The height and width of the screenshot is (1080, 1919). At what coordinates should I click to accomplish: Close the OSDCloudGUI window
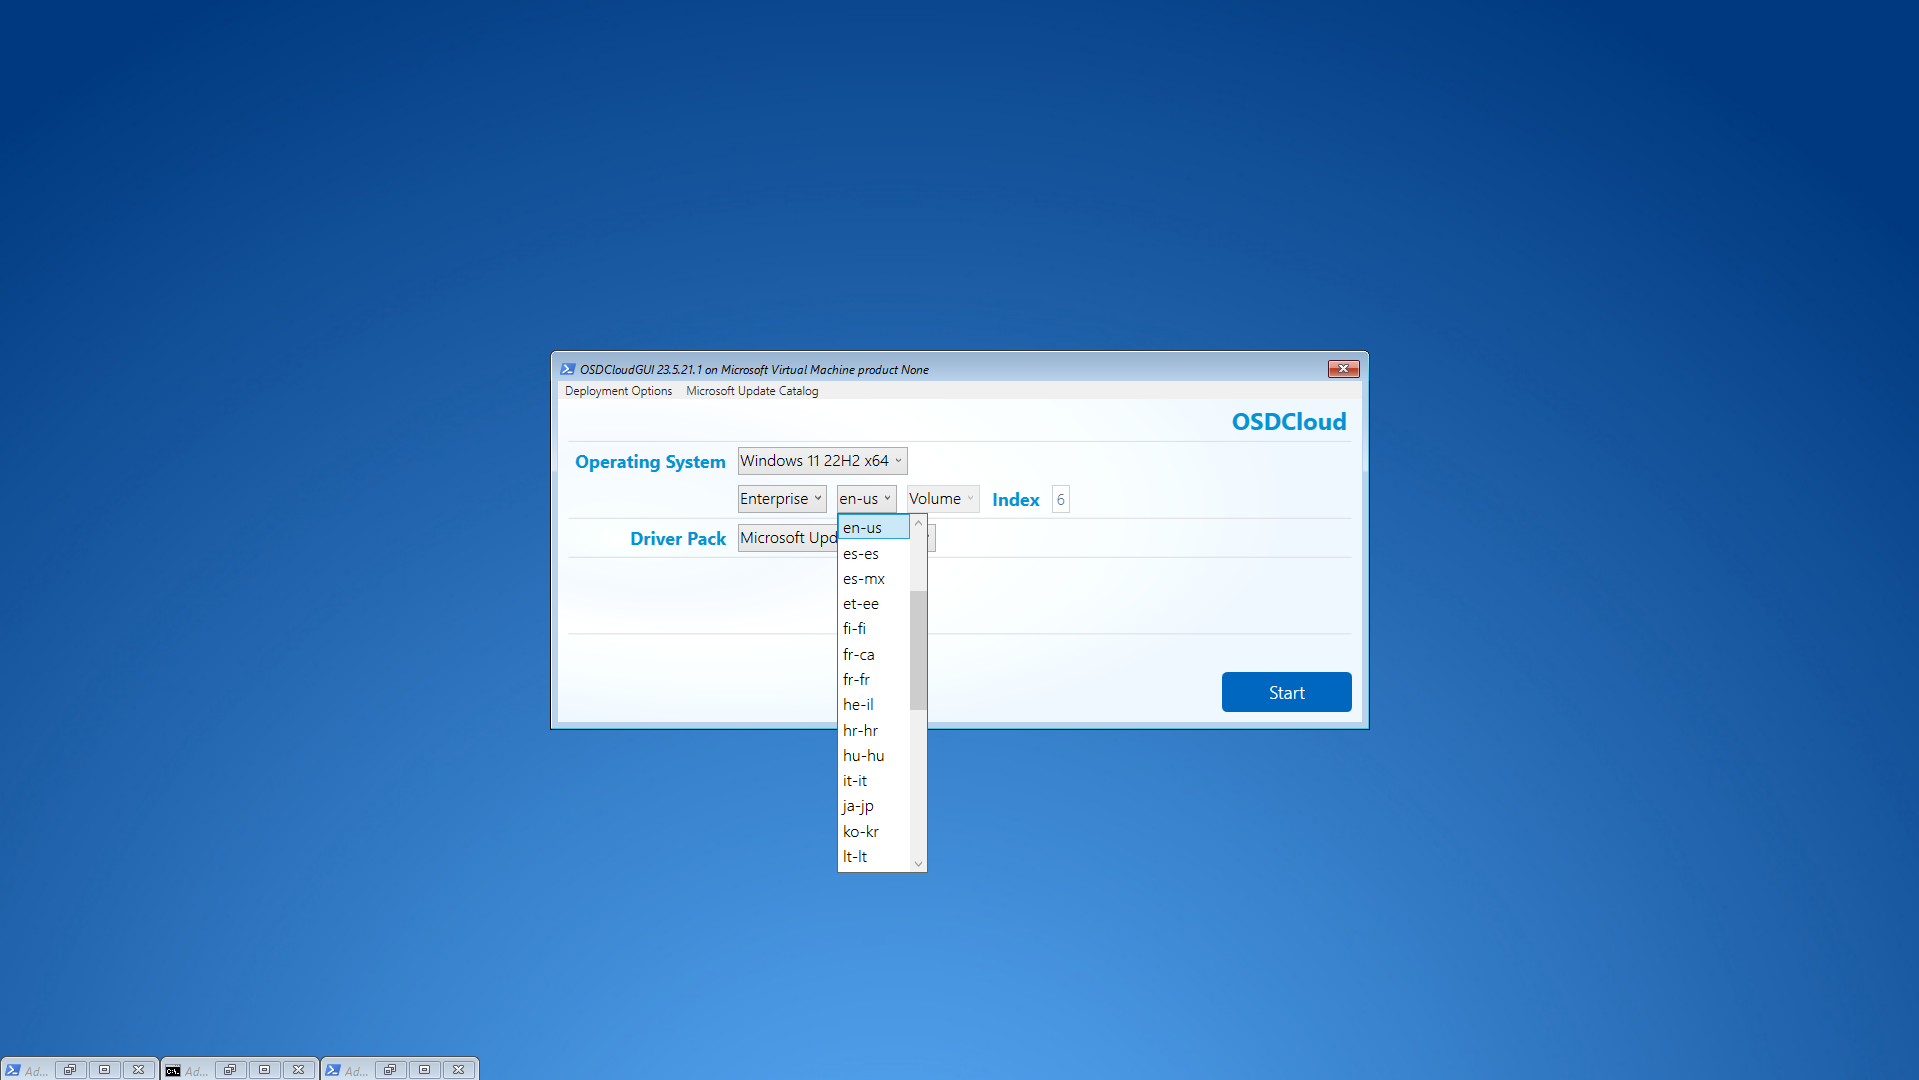coord(1343,369)
